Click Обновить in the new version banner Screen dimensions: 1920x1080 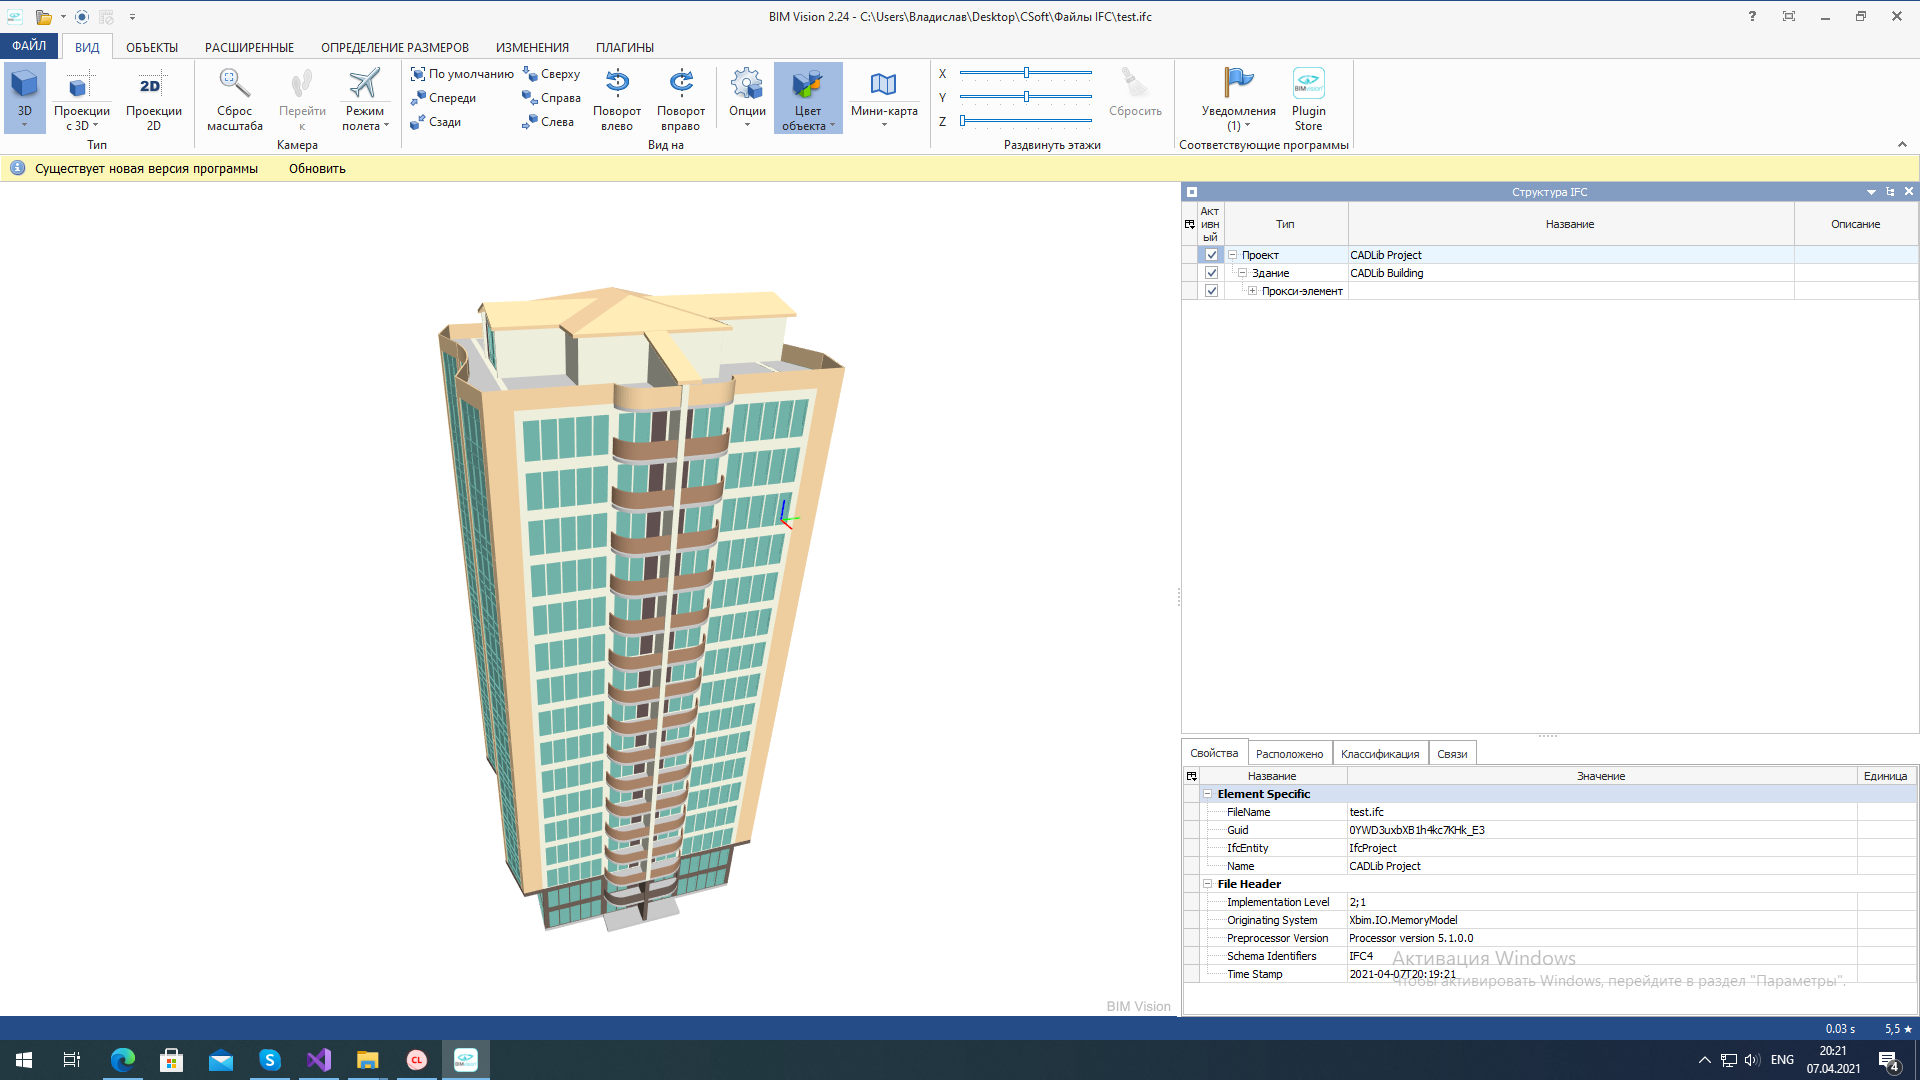316,168
